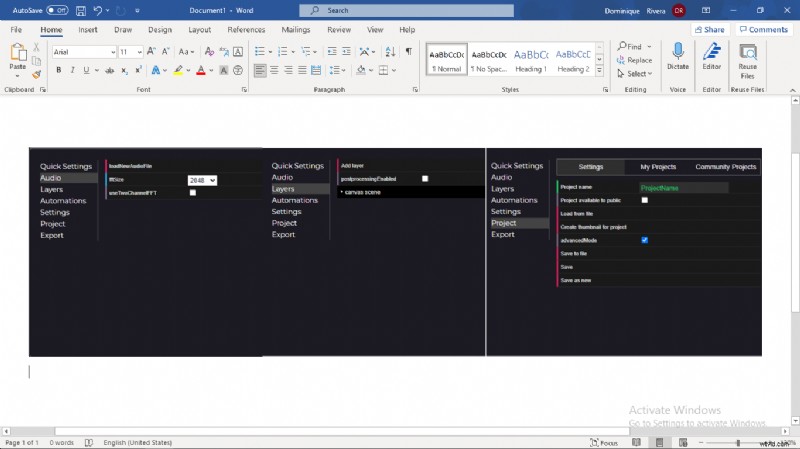800x449 pixels.
Task: Adjust the zoom slider in status bar
Action: point(737,442)
